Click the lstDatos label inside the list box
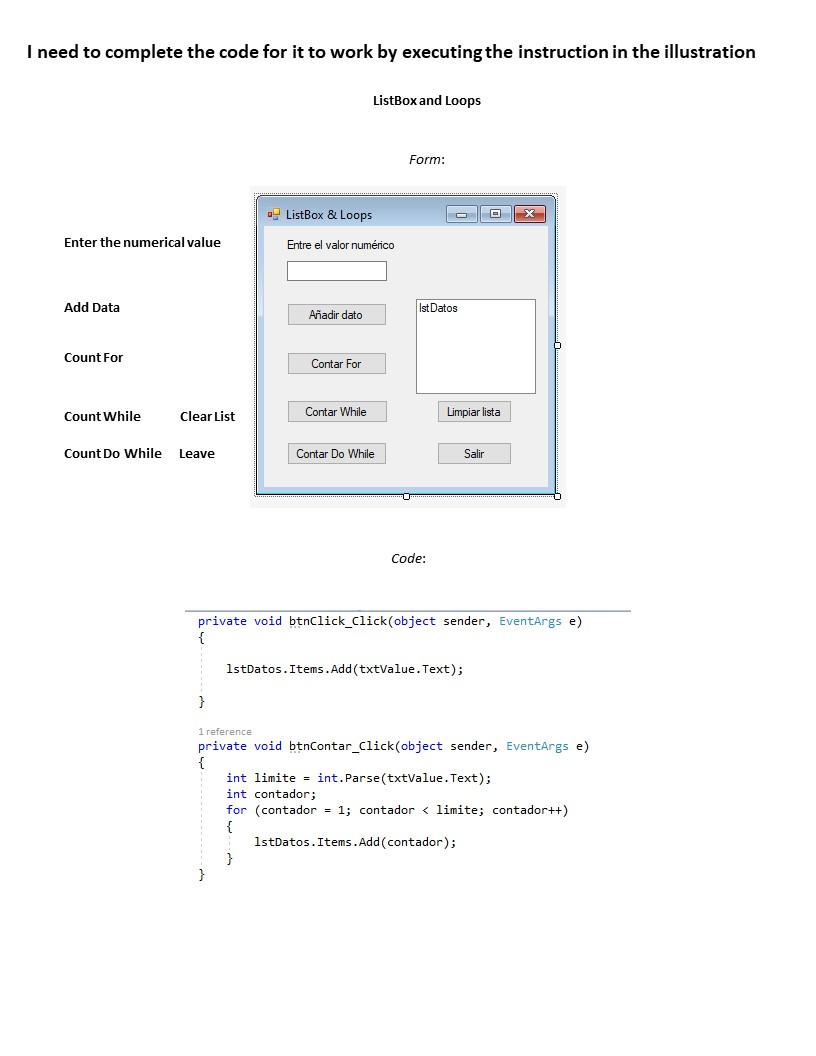The height and width of the screenshot is (1056, 816). [437, 308]
